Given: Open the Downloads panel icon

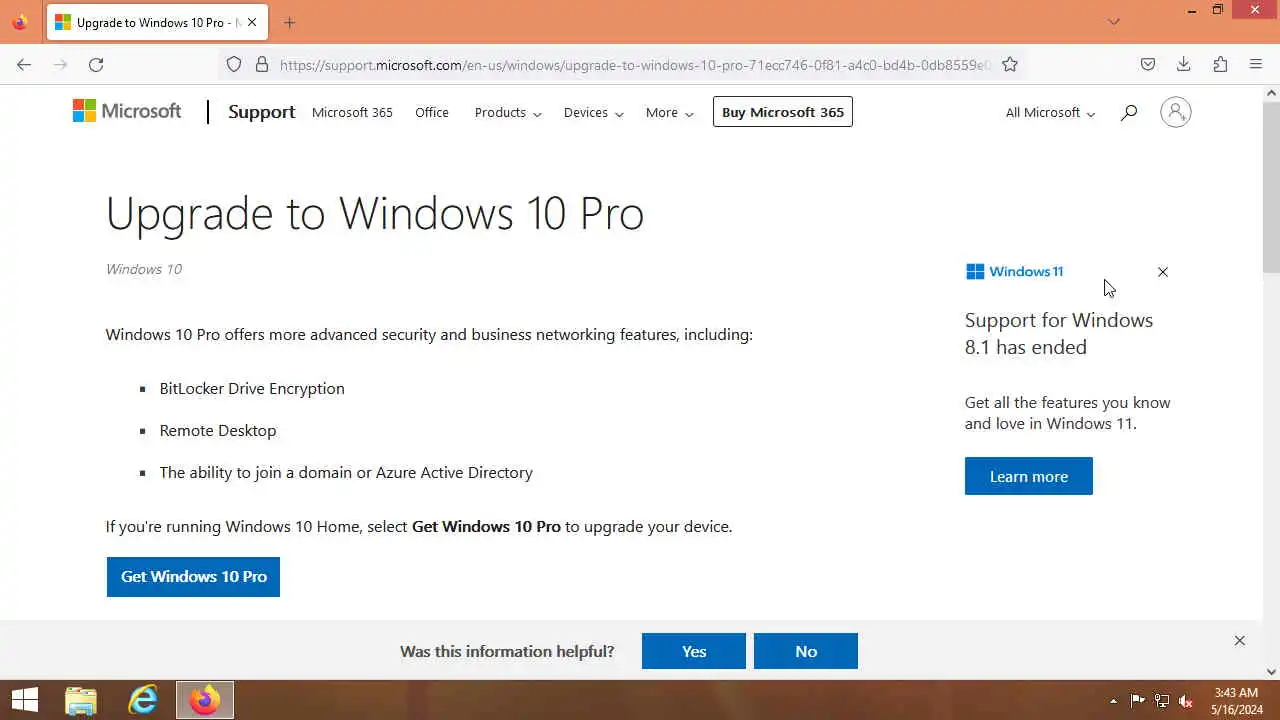Looking at the screenshot, I should pos(1184,64).
